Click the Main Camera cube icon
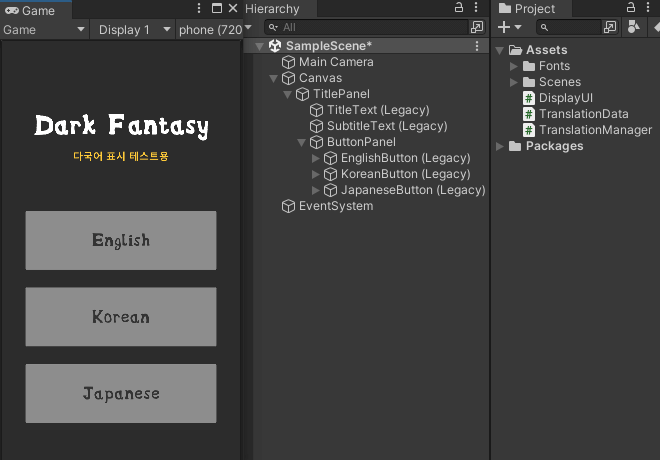Image resolution: width=660 pixels, height=460 pixels. (288, 62)
